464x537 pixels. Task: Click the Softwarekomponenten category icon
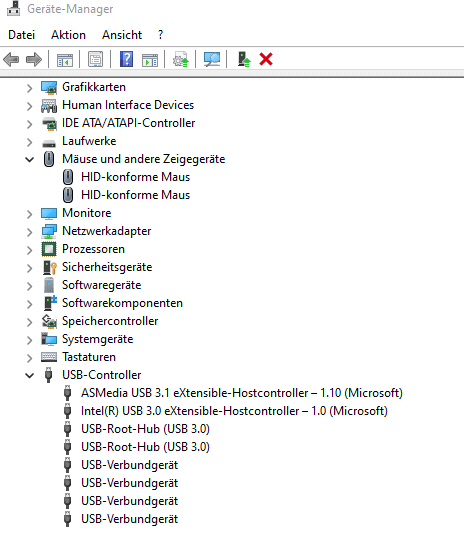click(50, 303)
